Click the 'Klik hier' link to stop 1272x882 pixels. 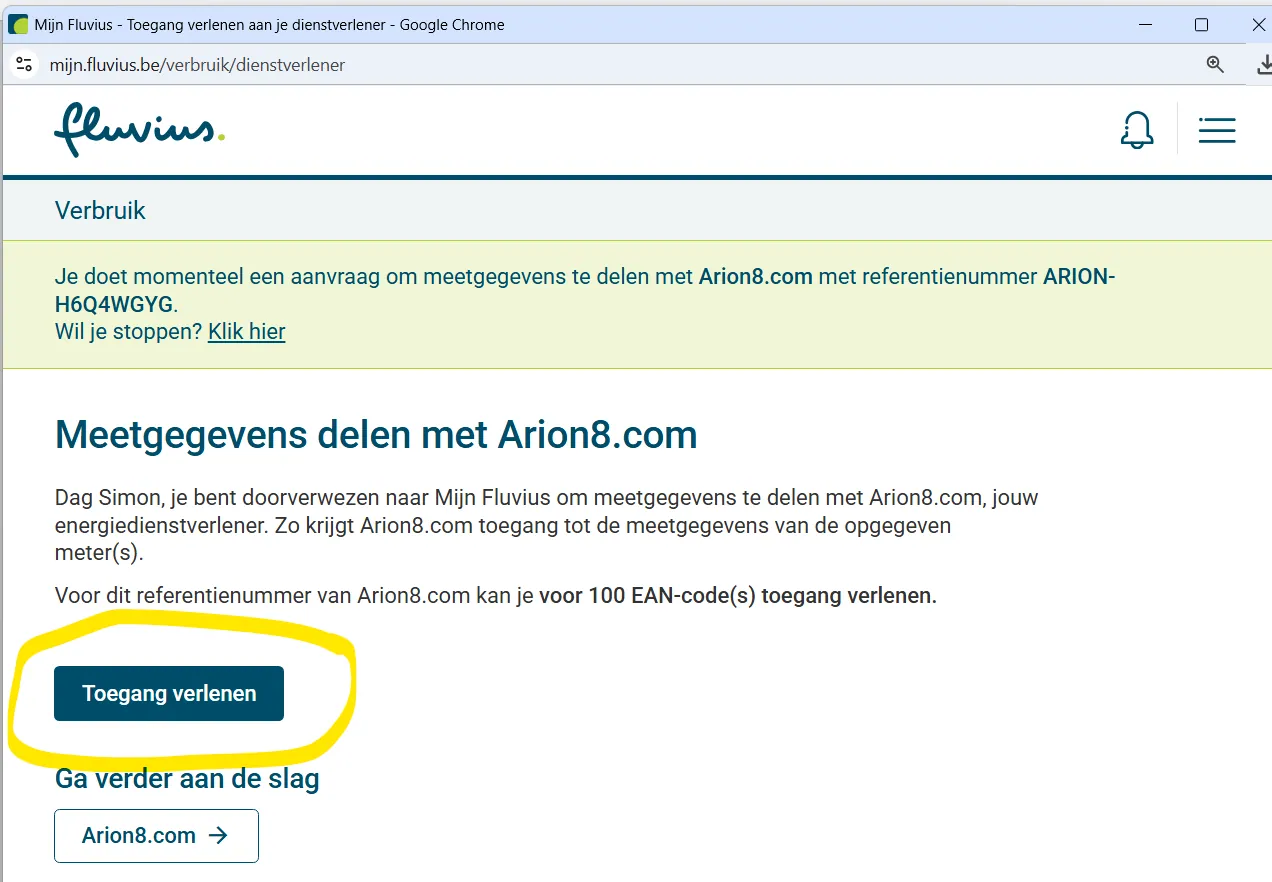[x=246, y=332]
